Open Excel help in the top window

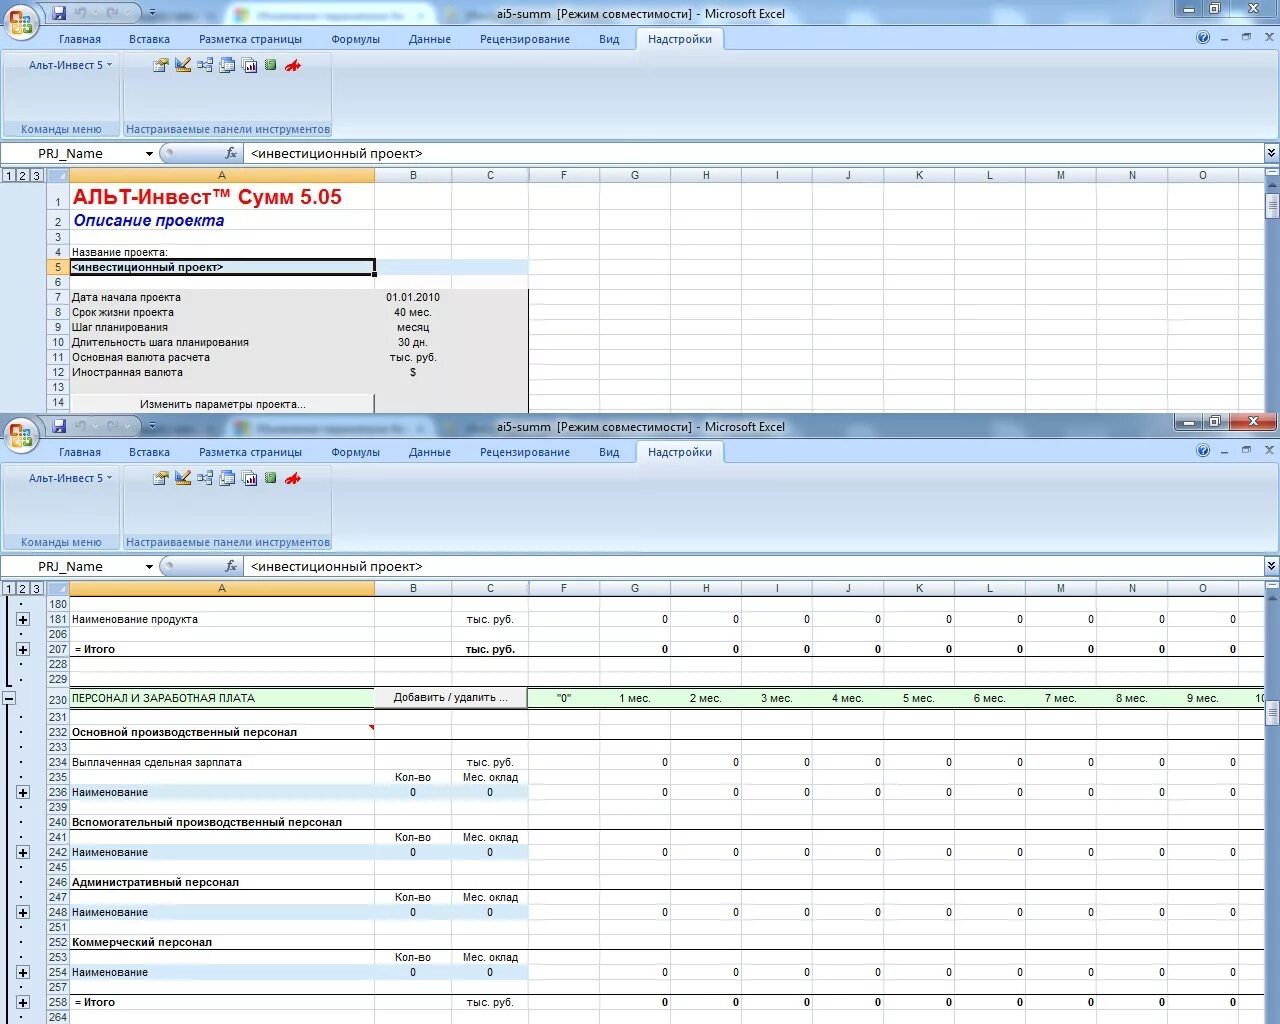point(1203,38)
